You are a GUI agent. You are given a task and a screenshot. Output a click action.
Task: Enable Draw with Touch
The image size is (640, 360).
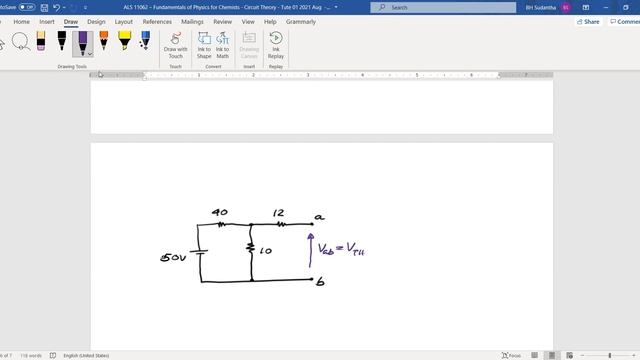176,46
